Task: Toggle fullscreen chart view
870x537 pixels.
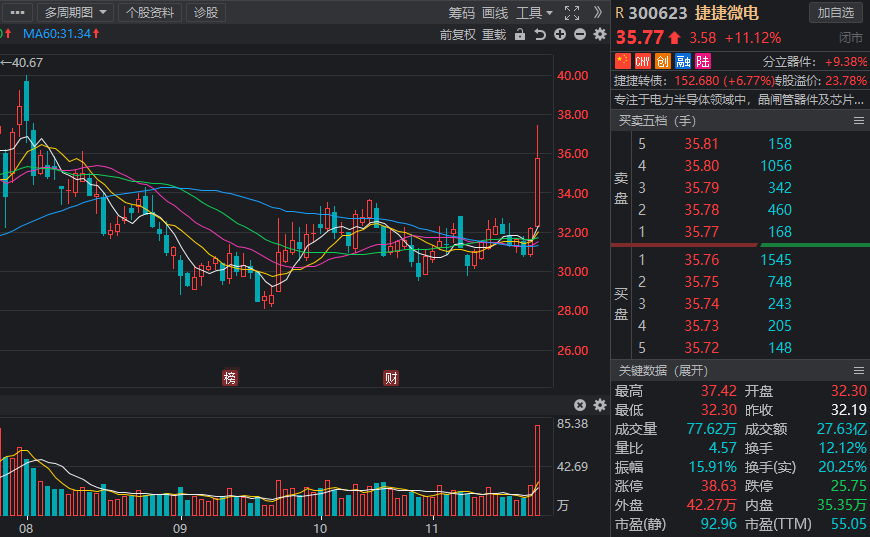Action: (x=572, y=13)
